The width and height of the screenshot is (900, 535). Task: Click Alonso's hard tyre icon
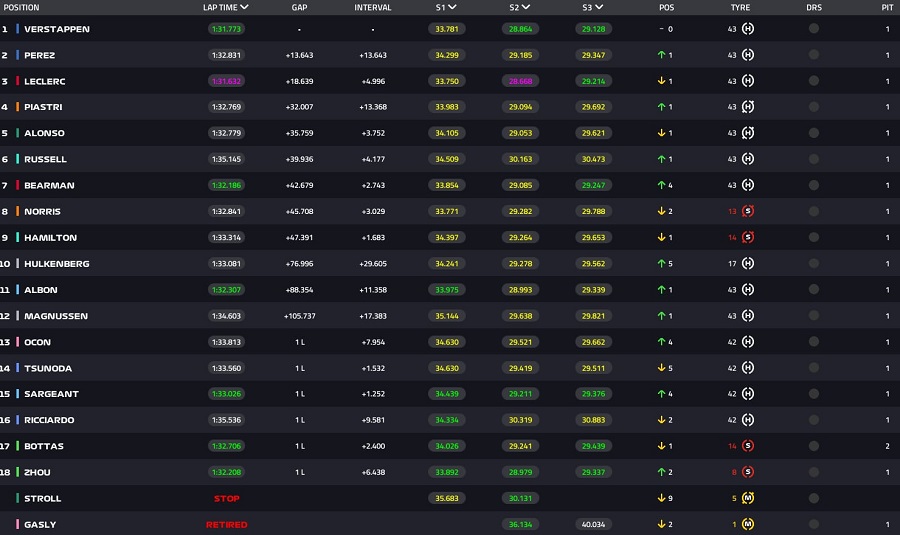(x=747, y=133)
